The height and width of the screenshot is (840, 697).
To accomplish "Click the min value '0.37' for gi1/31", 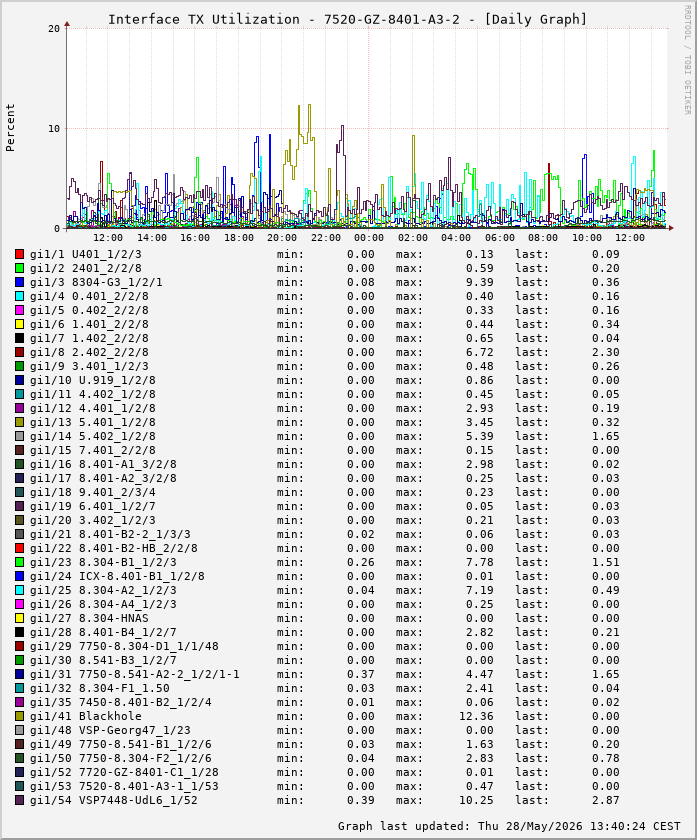I will click(x=361, y=674).
